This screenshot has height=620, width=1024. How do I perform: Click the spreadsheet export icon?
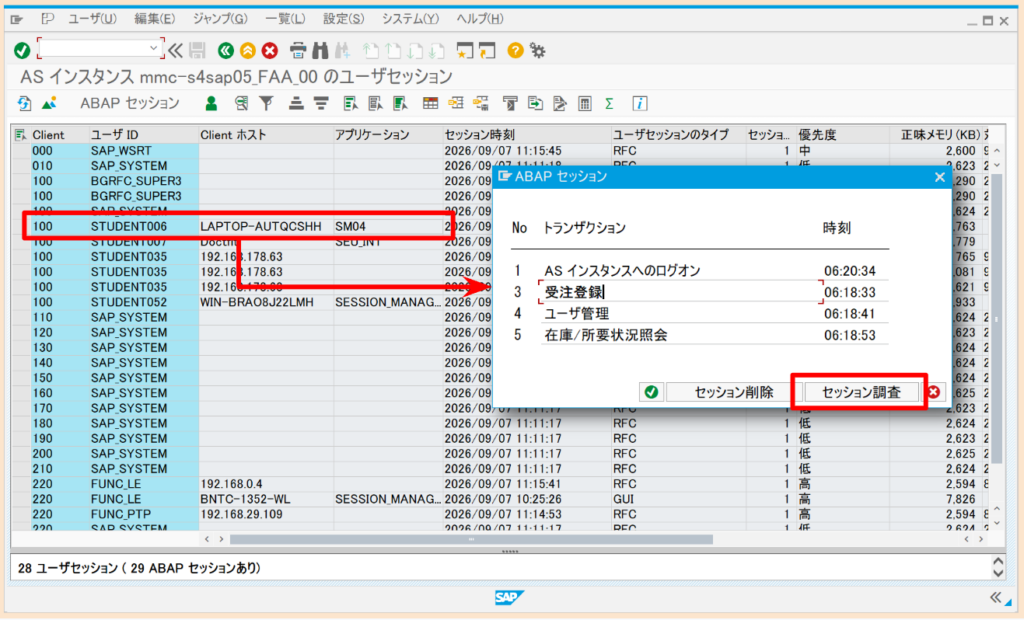tap(585, 103)
